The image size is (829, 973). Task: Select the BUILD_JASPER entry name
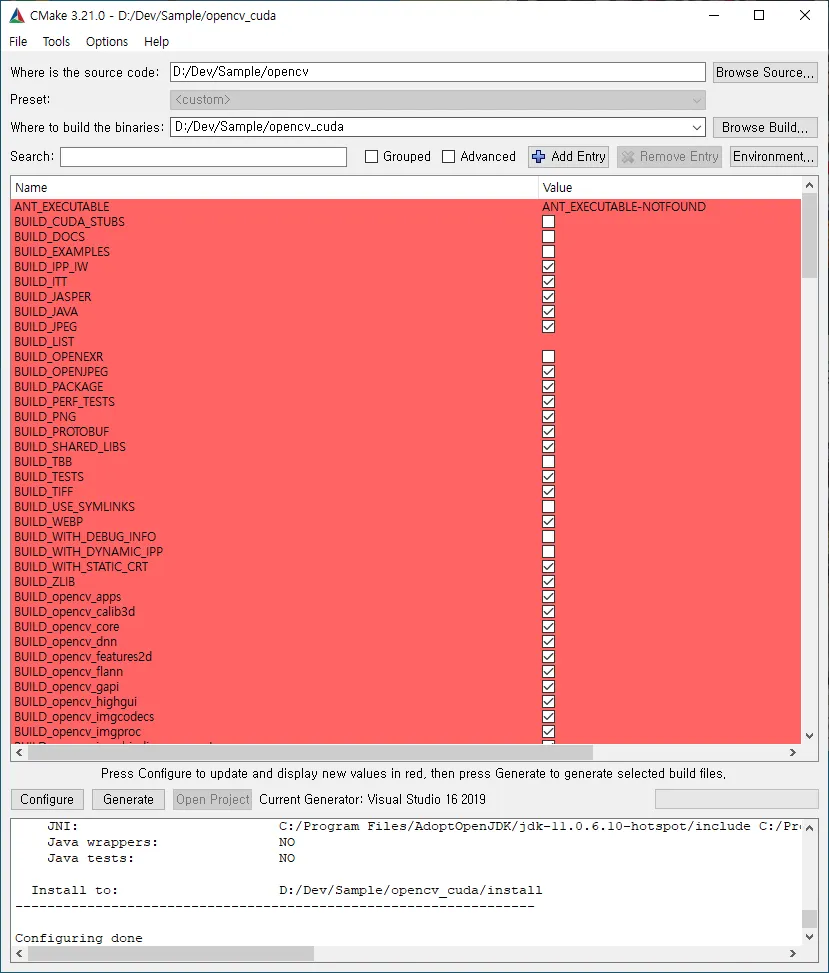pos(53,297)
